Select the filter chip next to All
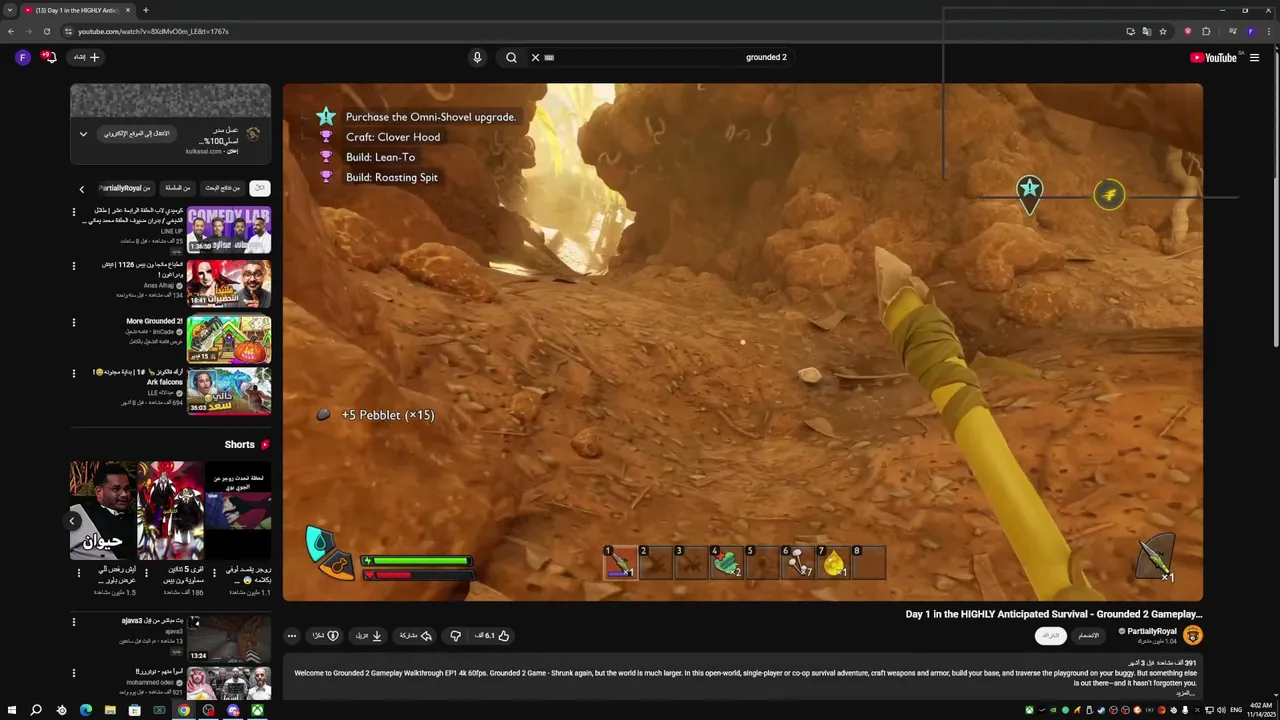Image resolution: width=1280 pixels, height=720 pixels. point(223,188)
